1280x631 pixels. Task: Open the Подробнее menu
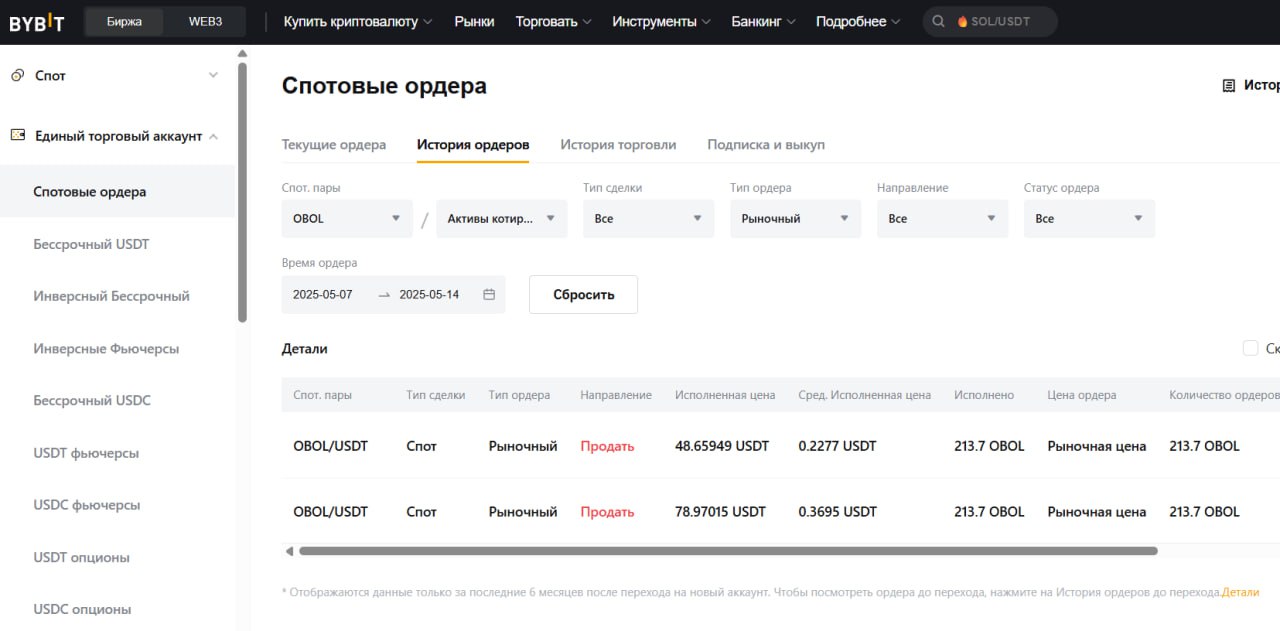tap(858, 21)
